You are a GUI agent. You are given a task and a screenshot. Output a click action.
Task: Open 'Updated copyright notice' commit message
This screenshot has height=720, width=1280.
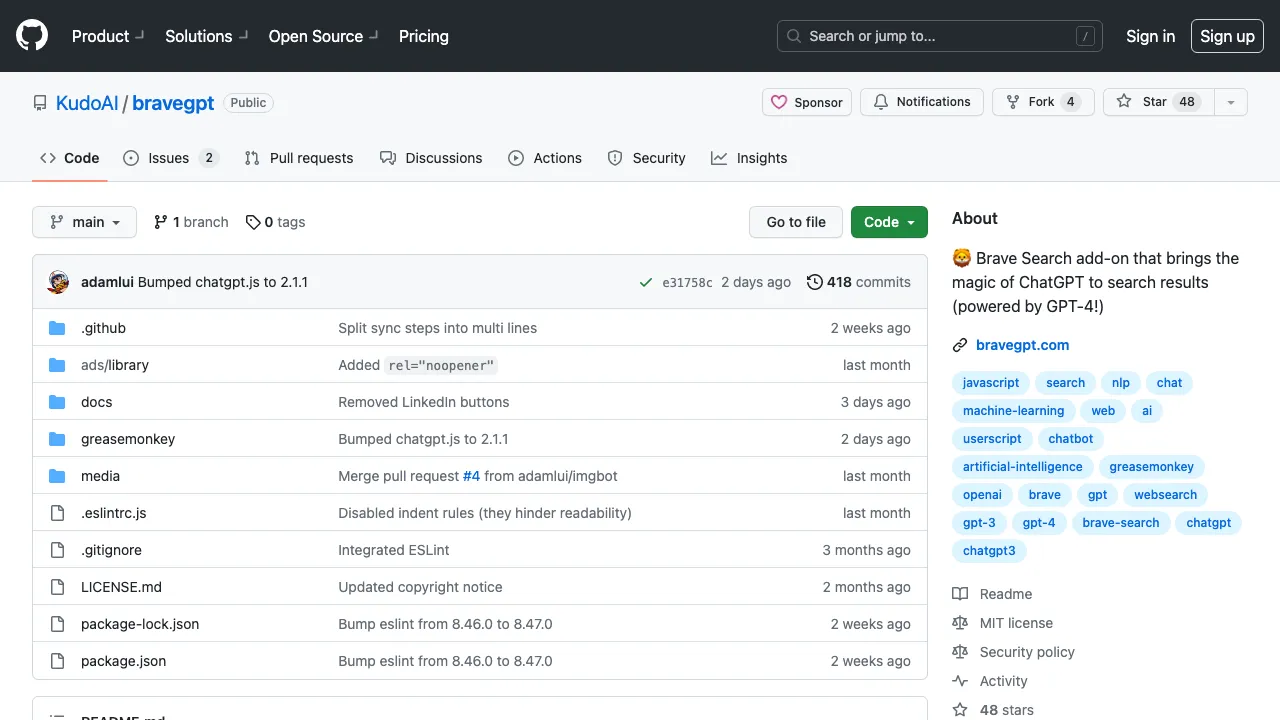click(x=420, y=587)
